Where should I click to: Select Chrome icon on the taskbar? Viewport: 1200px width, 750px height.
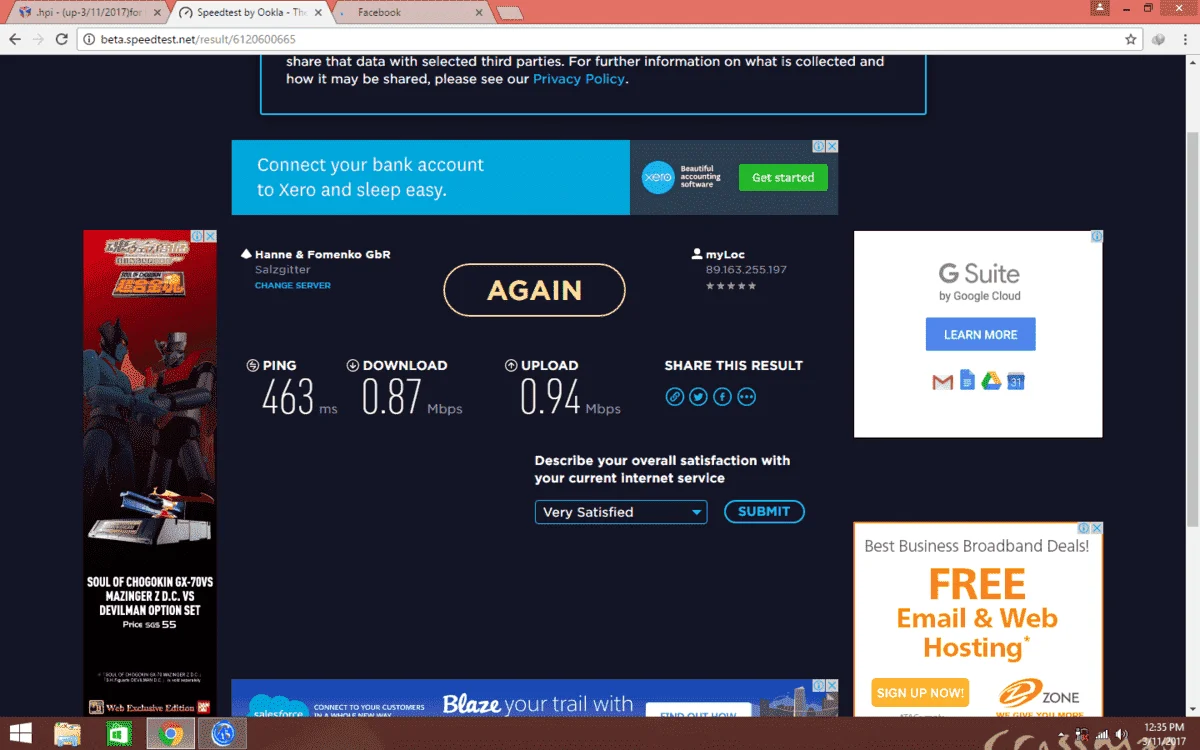pyautogui.click(x=170, y=734)
